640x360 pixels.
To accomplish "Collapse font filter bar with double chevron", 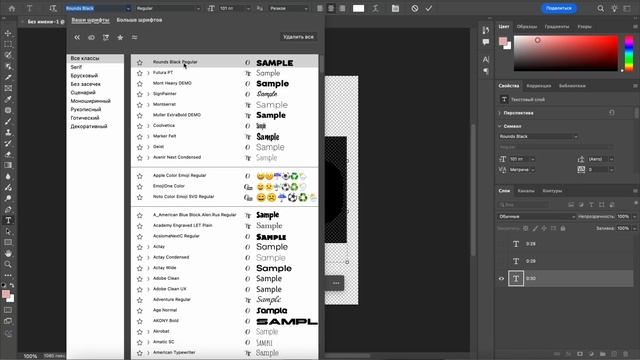I will pos(77,37).
